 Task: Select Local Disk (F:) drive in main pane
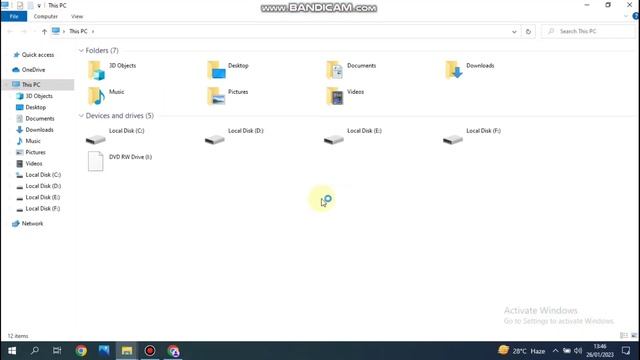(x=472, y=136)
